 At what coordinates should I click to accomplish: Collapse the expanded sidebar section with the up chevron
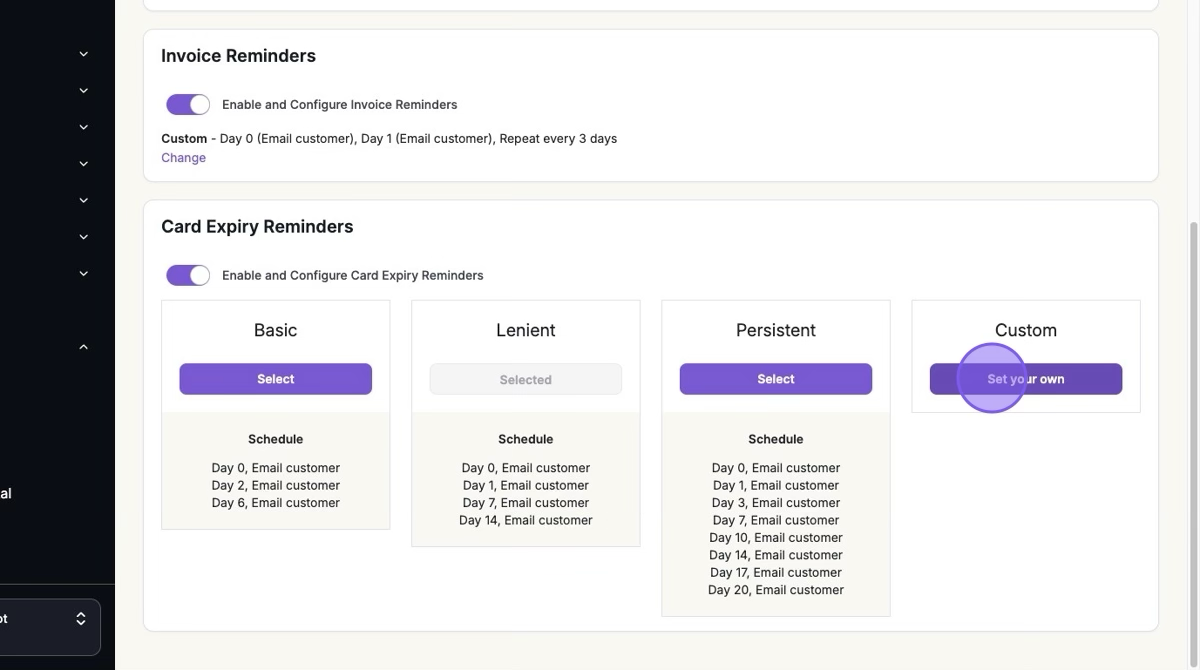tap(84, 347)
